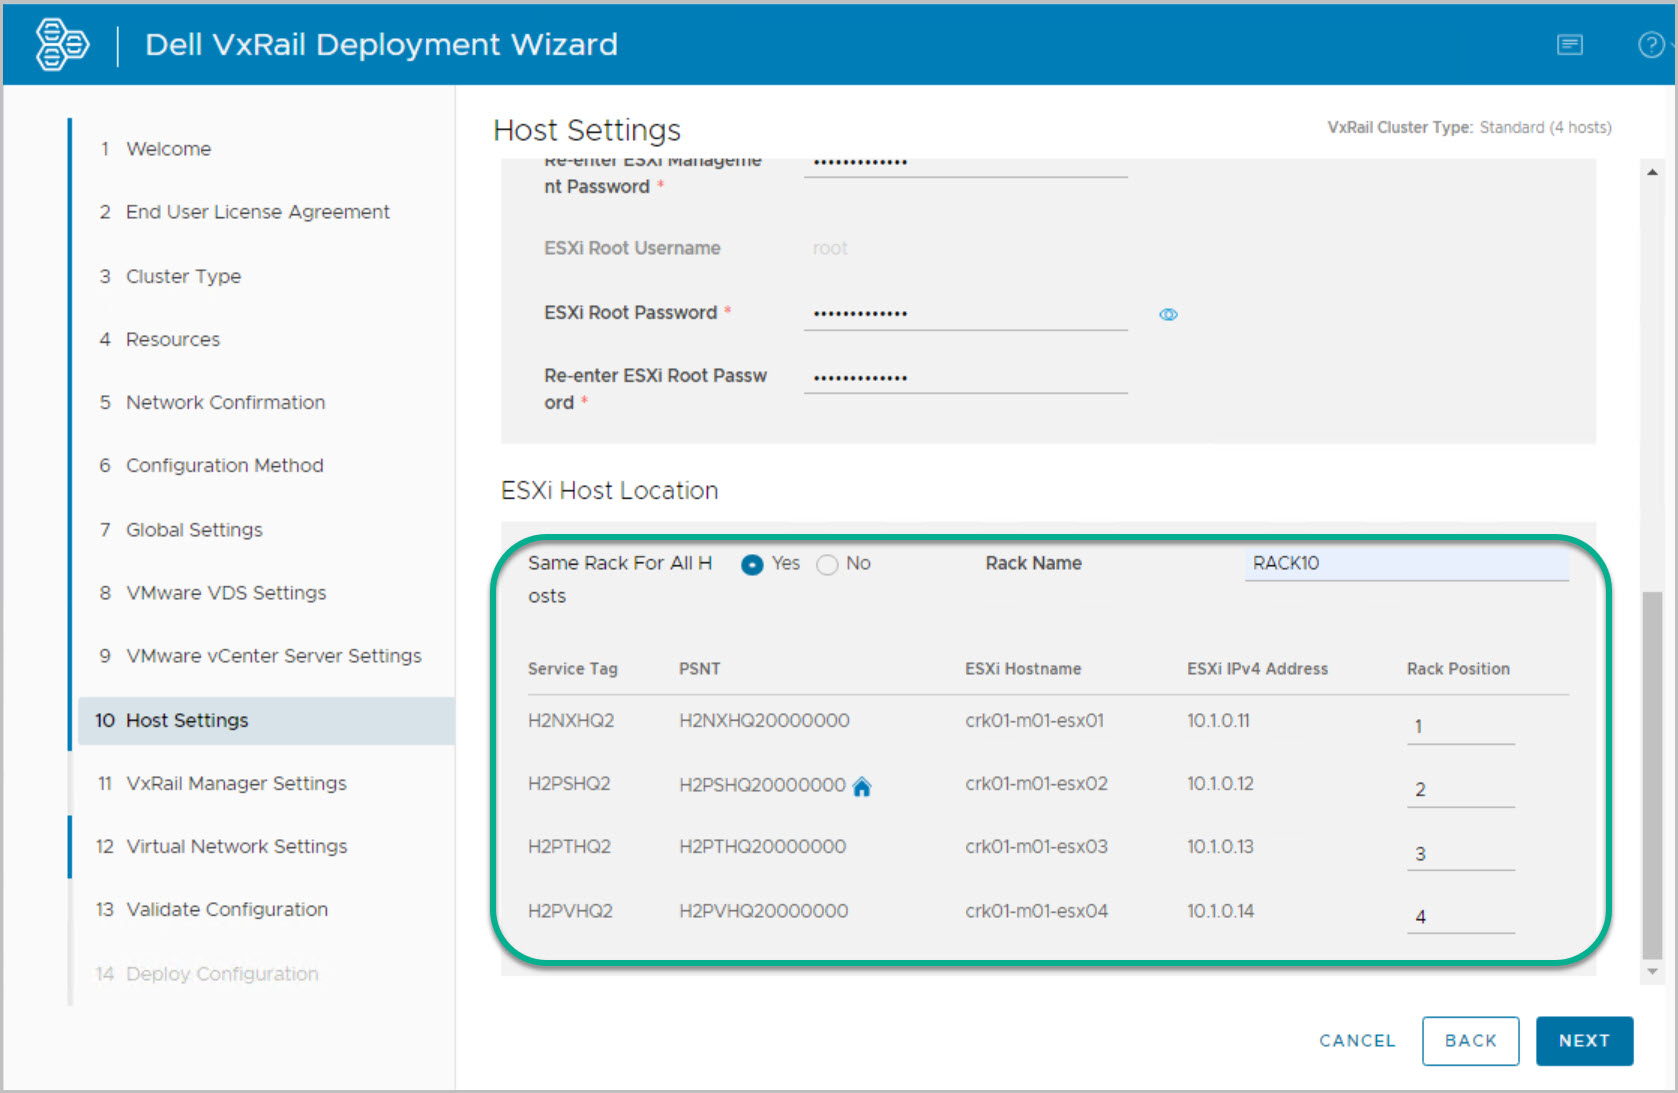Open VMware vCenter Server Settings step
This screenshot has width=1678, height=1093.
[x=273, y=656]
